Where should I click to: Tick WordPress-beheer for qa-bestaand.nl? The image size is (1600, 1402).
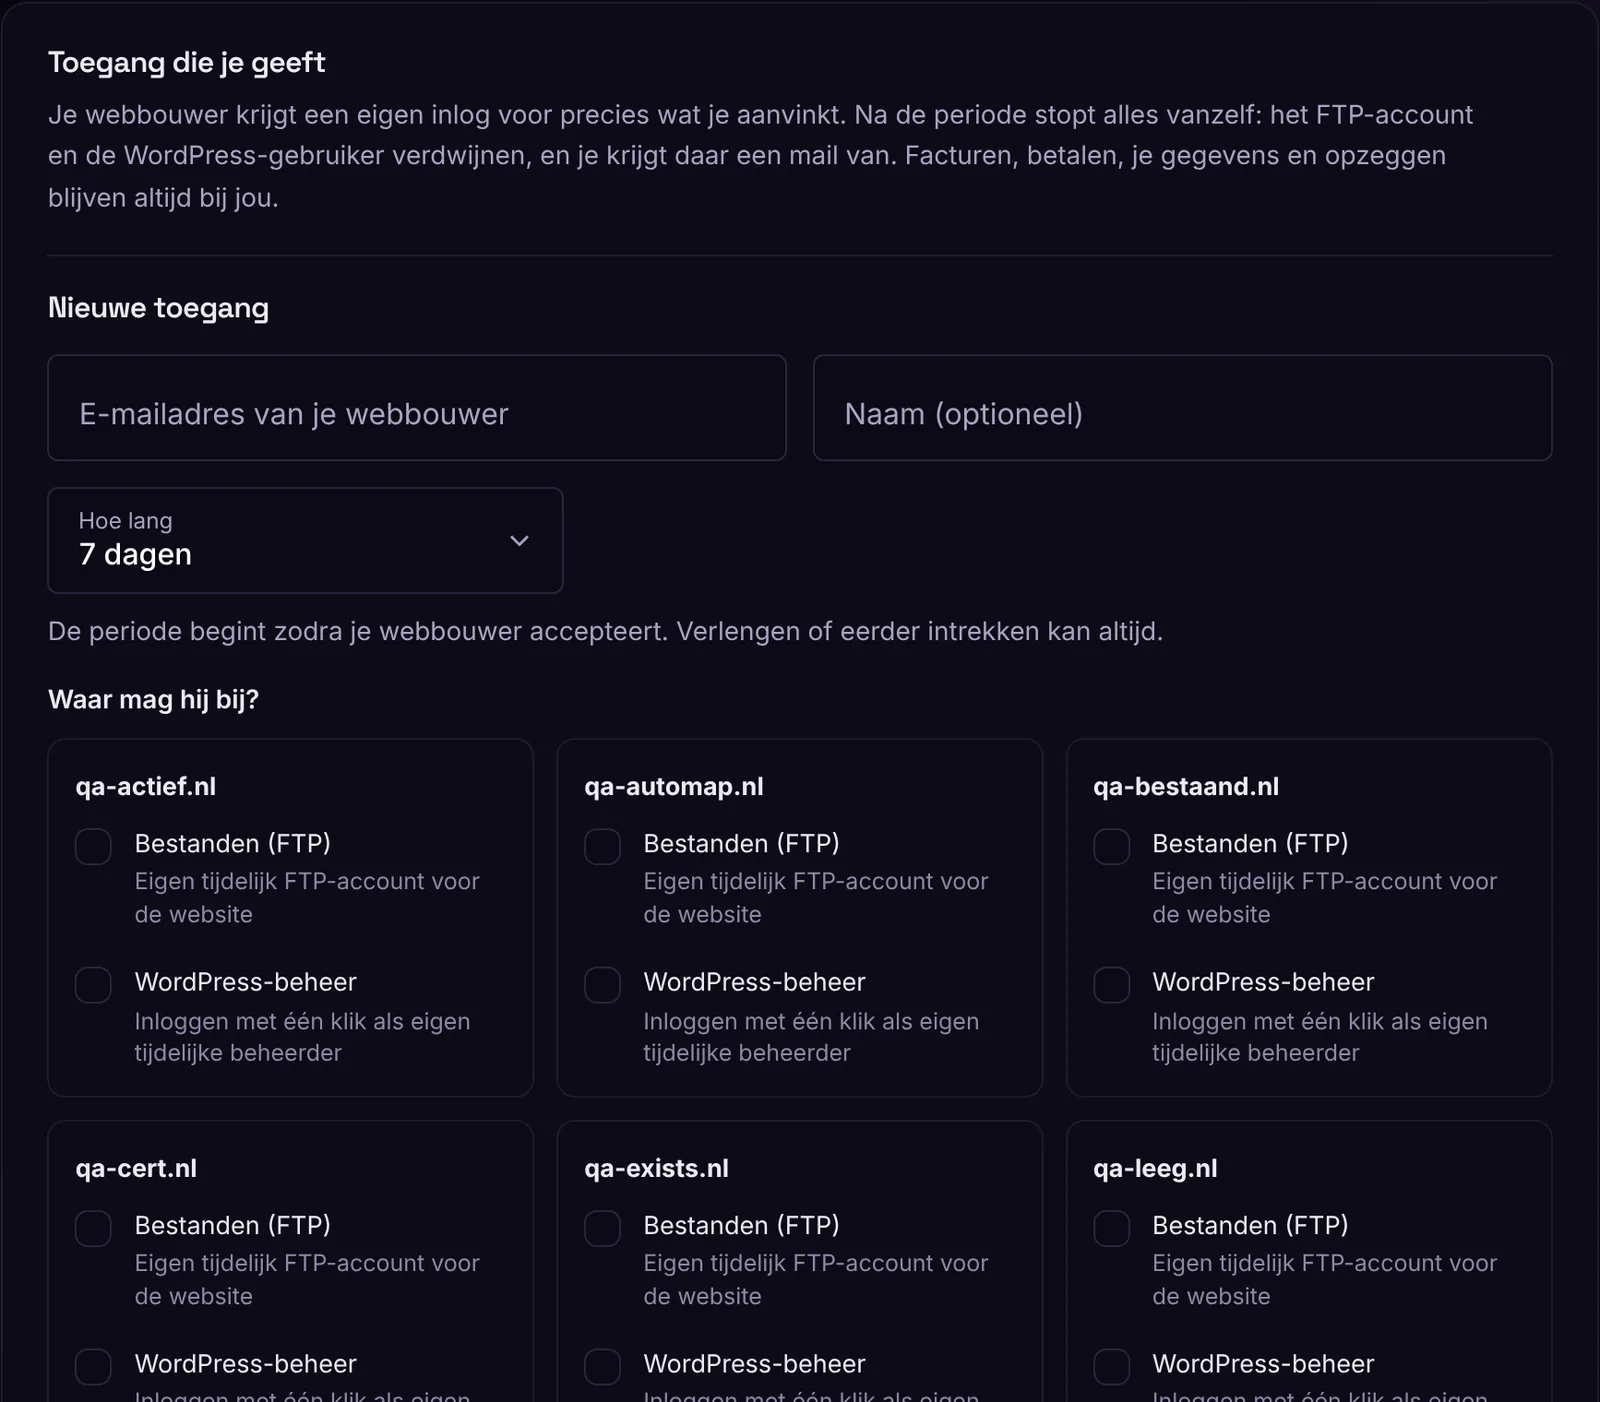pyautogui.click(x=1111, y=985)
